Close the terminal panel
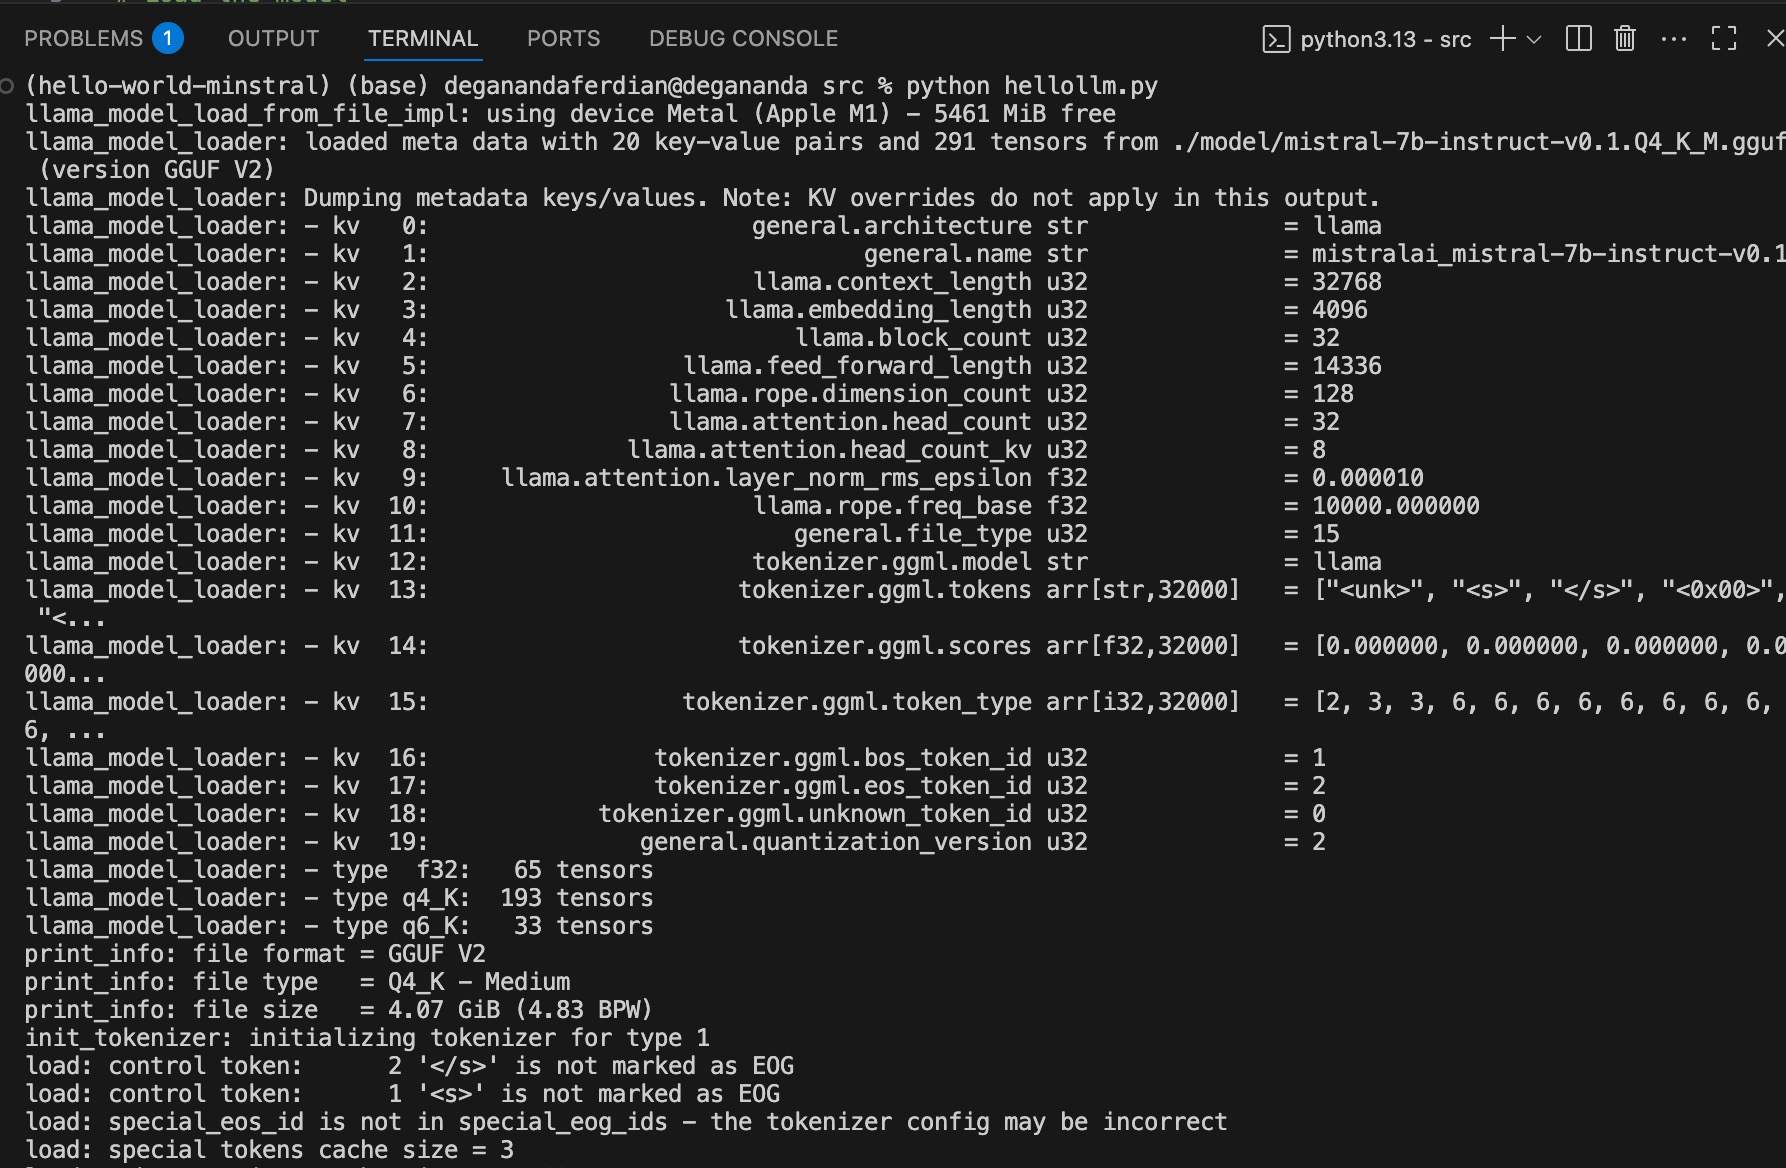This screenshot has height=1168, width=1786. tap(1775, 39)
